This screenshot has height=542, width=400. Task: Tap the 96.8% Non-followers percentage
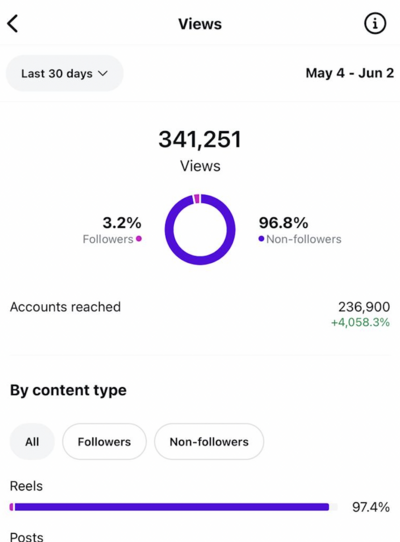[x=283, y=223]
